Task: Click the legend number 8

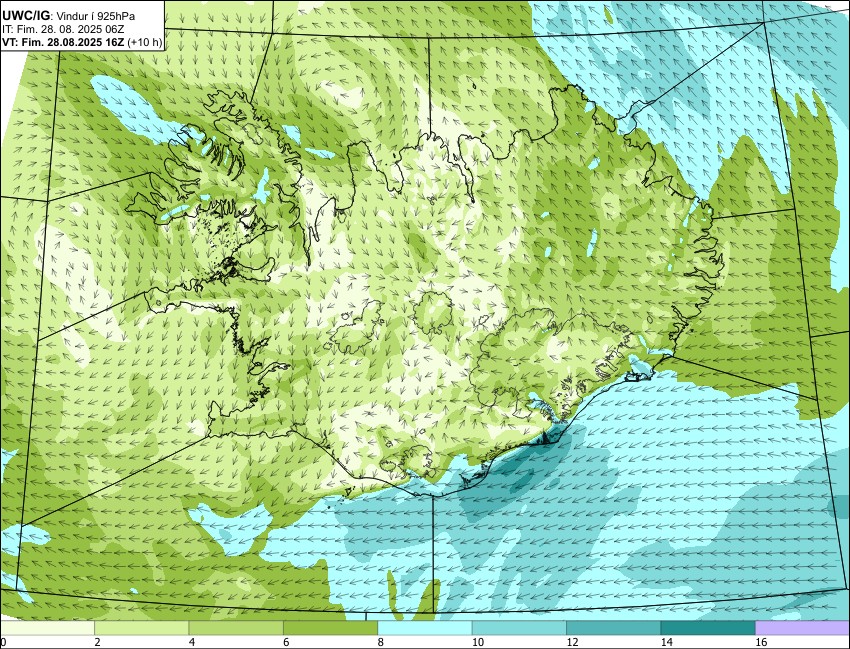Action: point(381,642)
